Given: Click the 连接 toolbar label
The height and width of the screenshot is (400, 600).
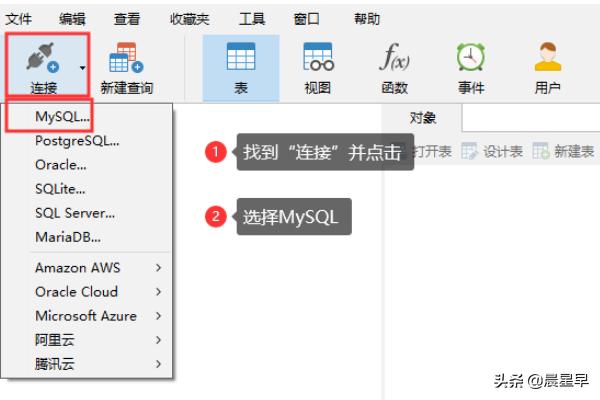Looking at the screenshot, I should coord(44,88).
